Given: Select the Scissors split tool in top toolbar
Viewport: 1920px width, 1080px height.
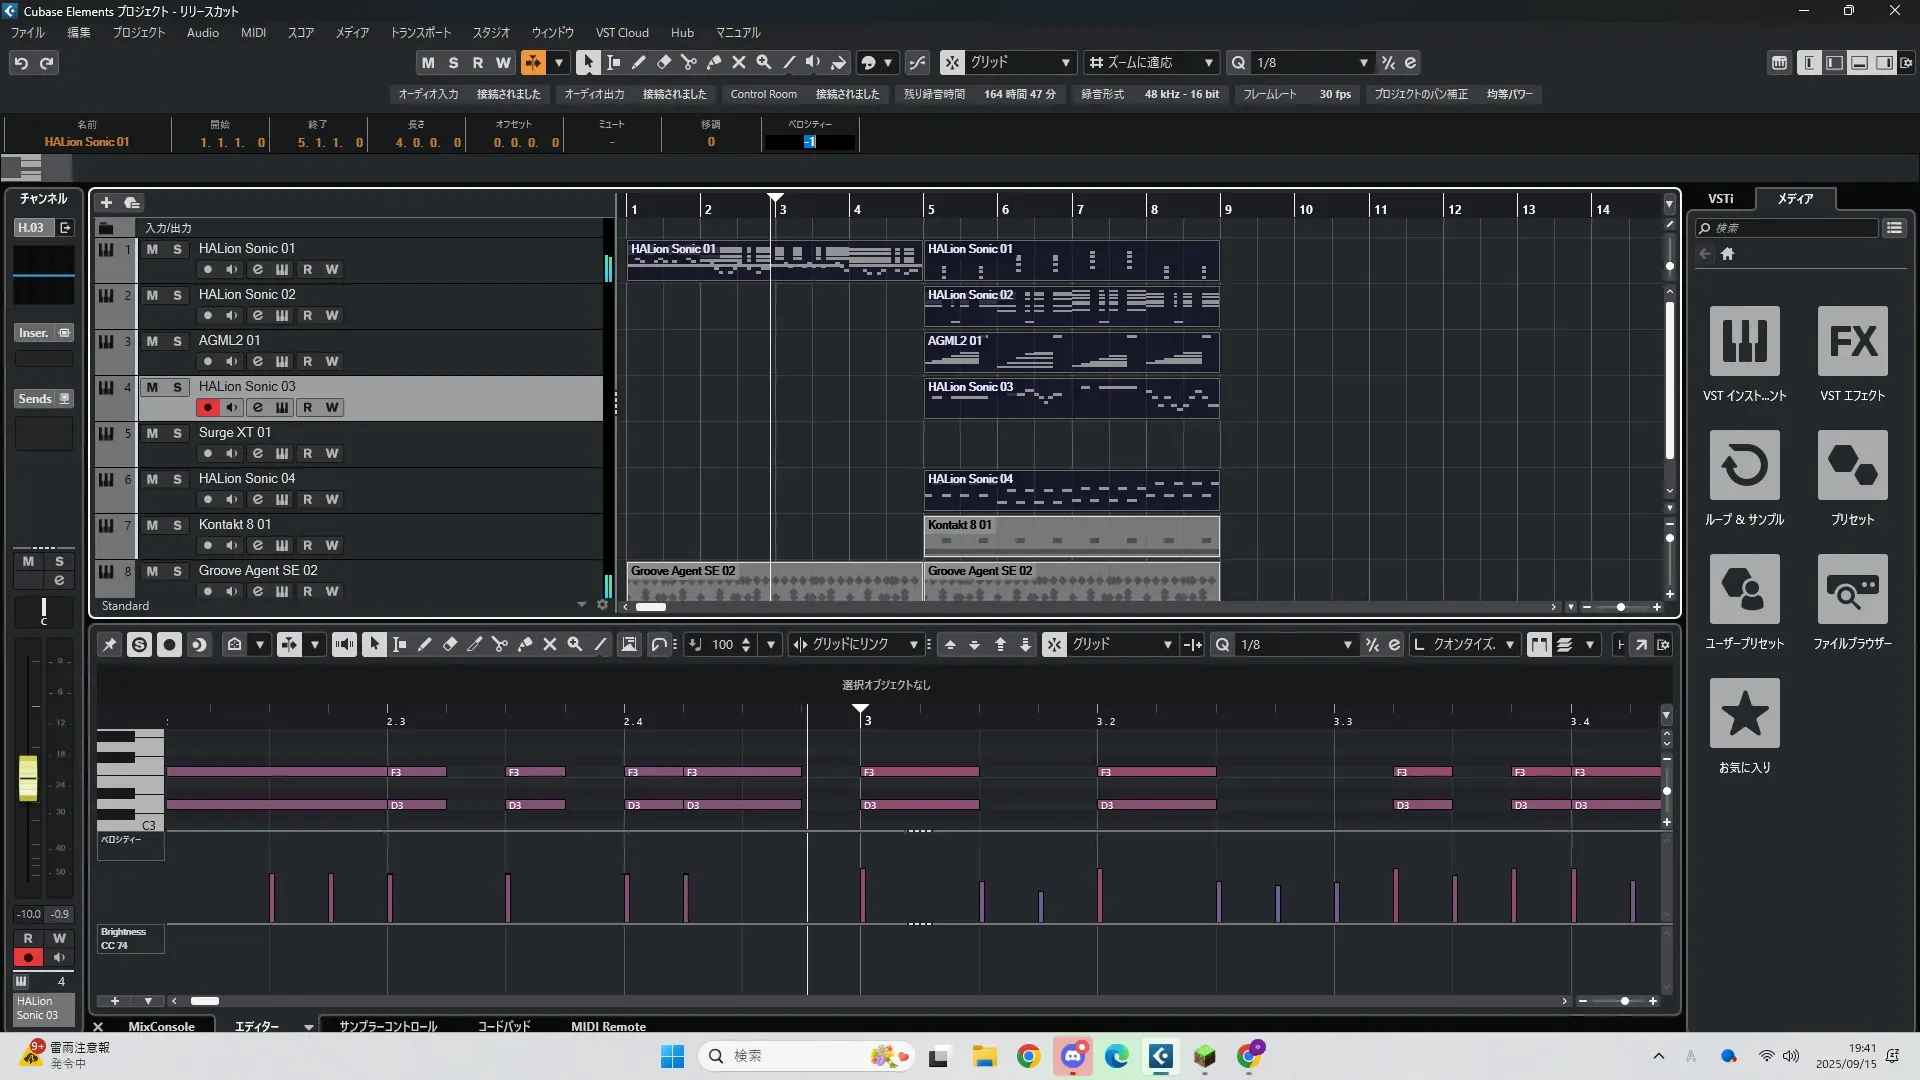Looking at the screenshot, I should click(x=689, y=62).
